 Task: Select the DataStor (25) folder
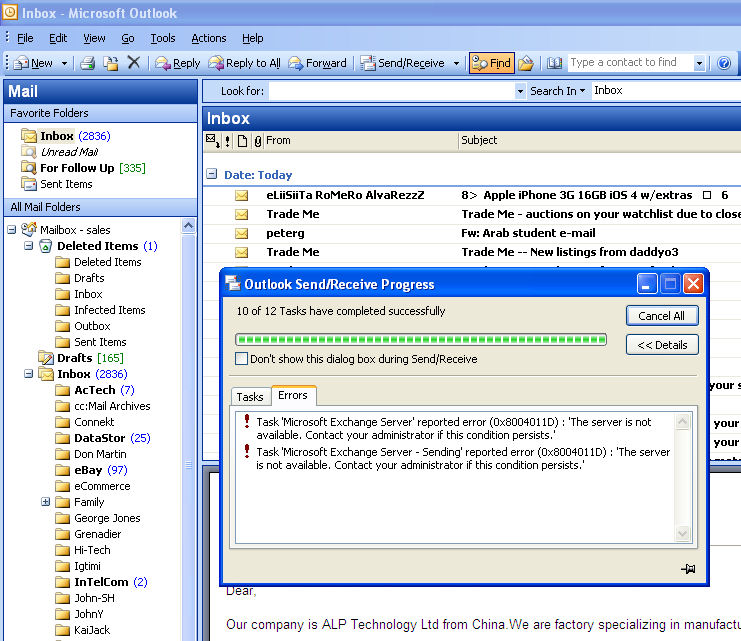[x=103, y=438]
